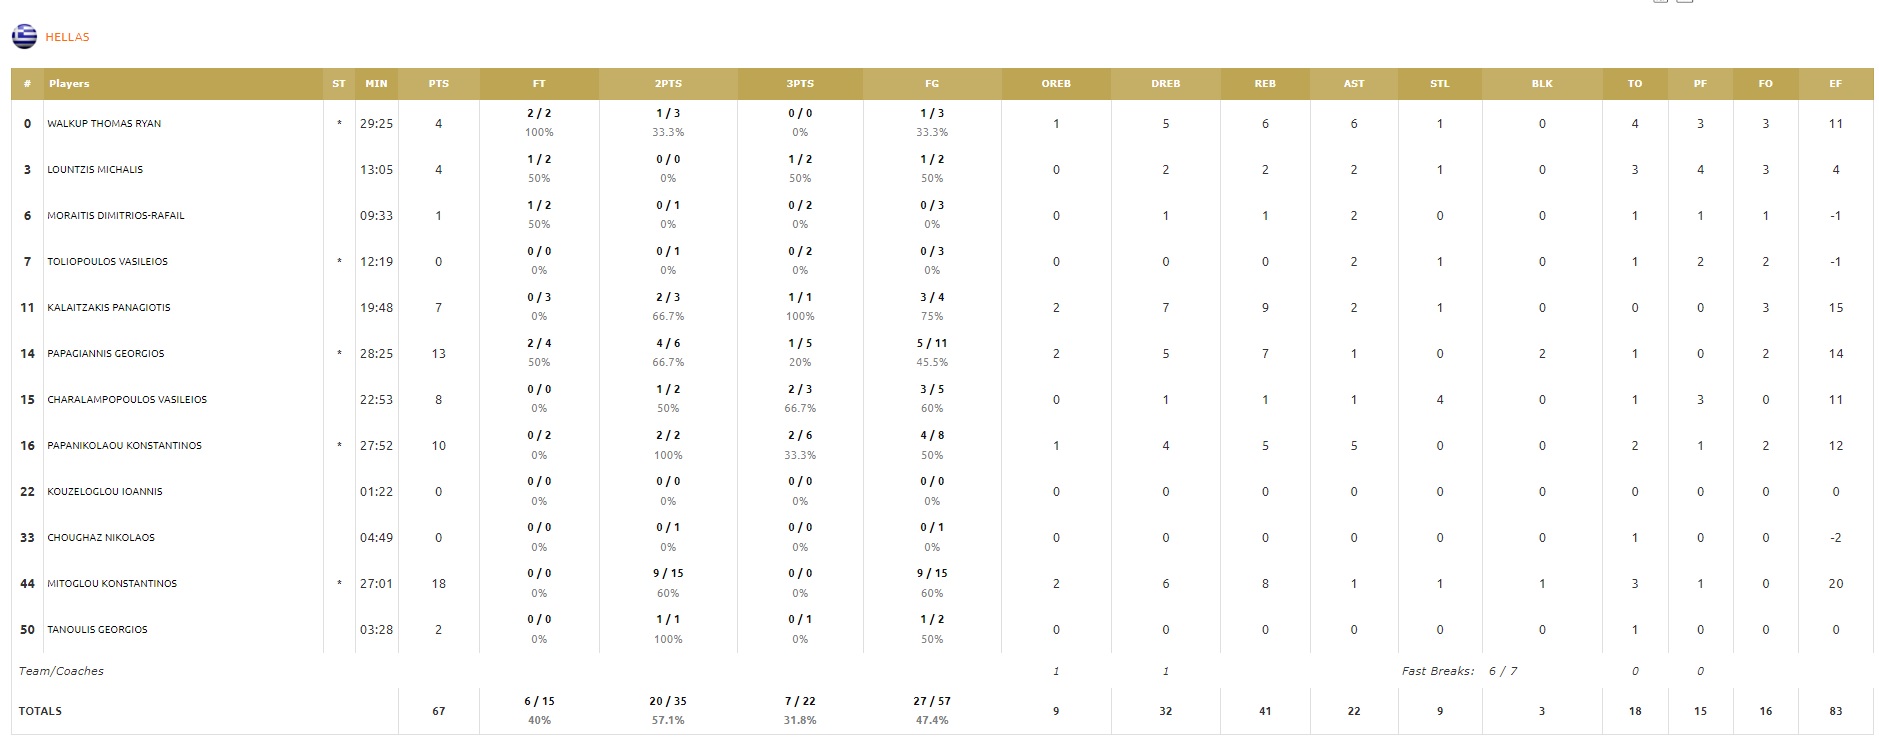The height and width of the screenshot is (744, 1879).
Task: Click the TOTALS row label
Action: tap(40, 711)
